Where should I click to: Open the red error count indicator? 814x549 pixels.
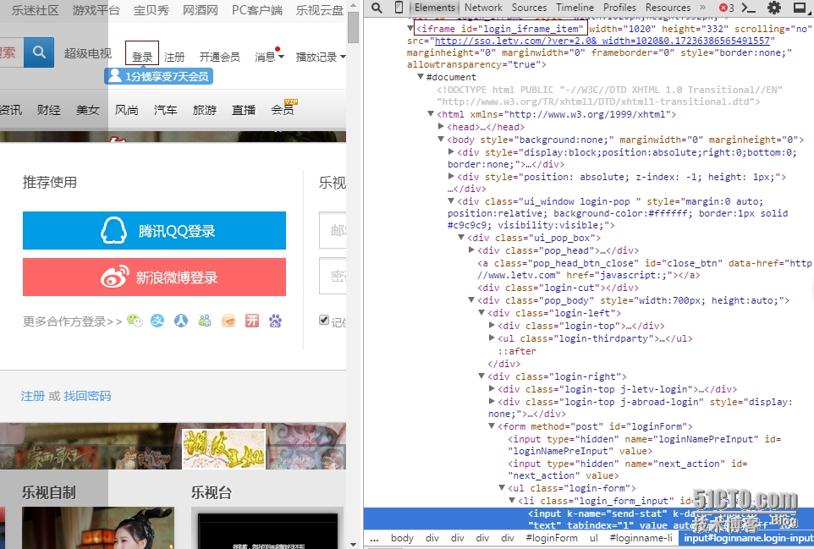click(x=726, y=8)
